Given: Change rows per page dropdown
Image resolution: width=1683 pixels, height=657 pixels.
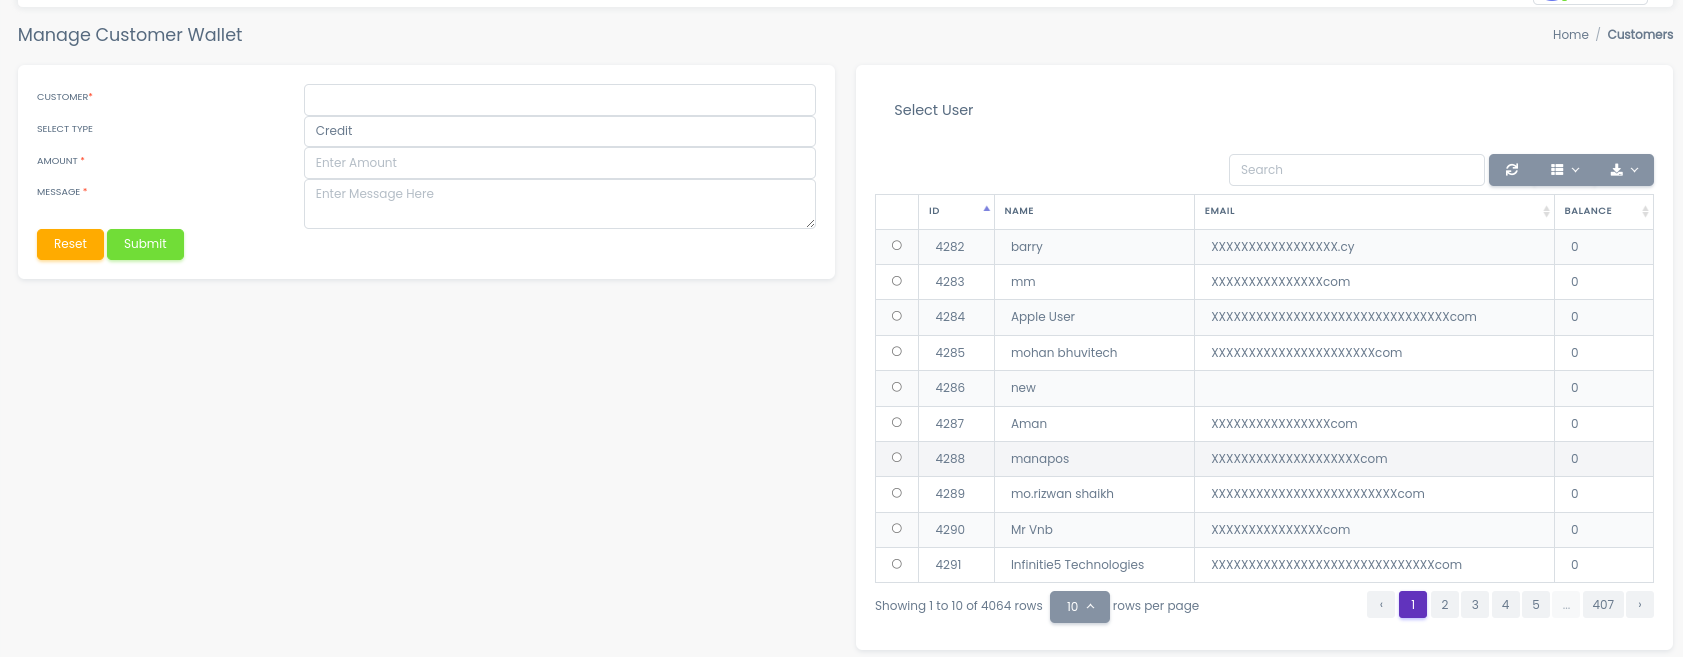Looking at the screenshot, I should pos(1080,606).
